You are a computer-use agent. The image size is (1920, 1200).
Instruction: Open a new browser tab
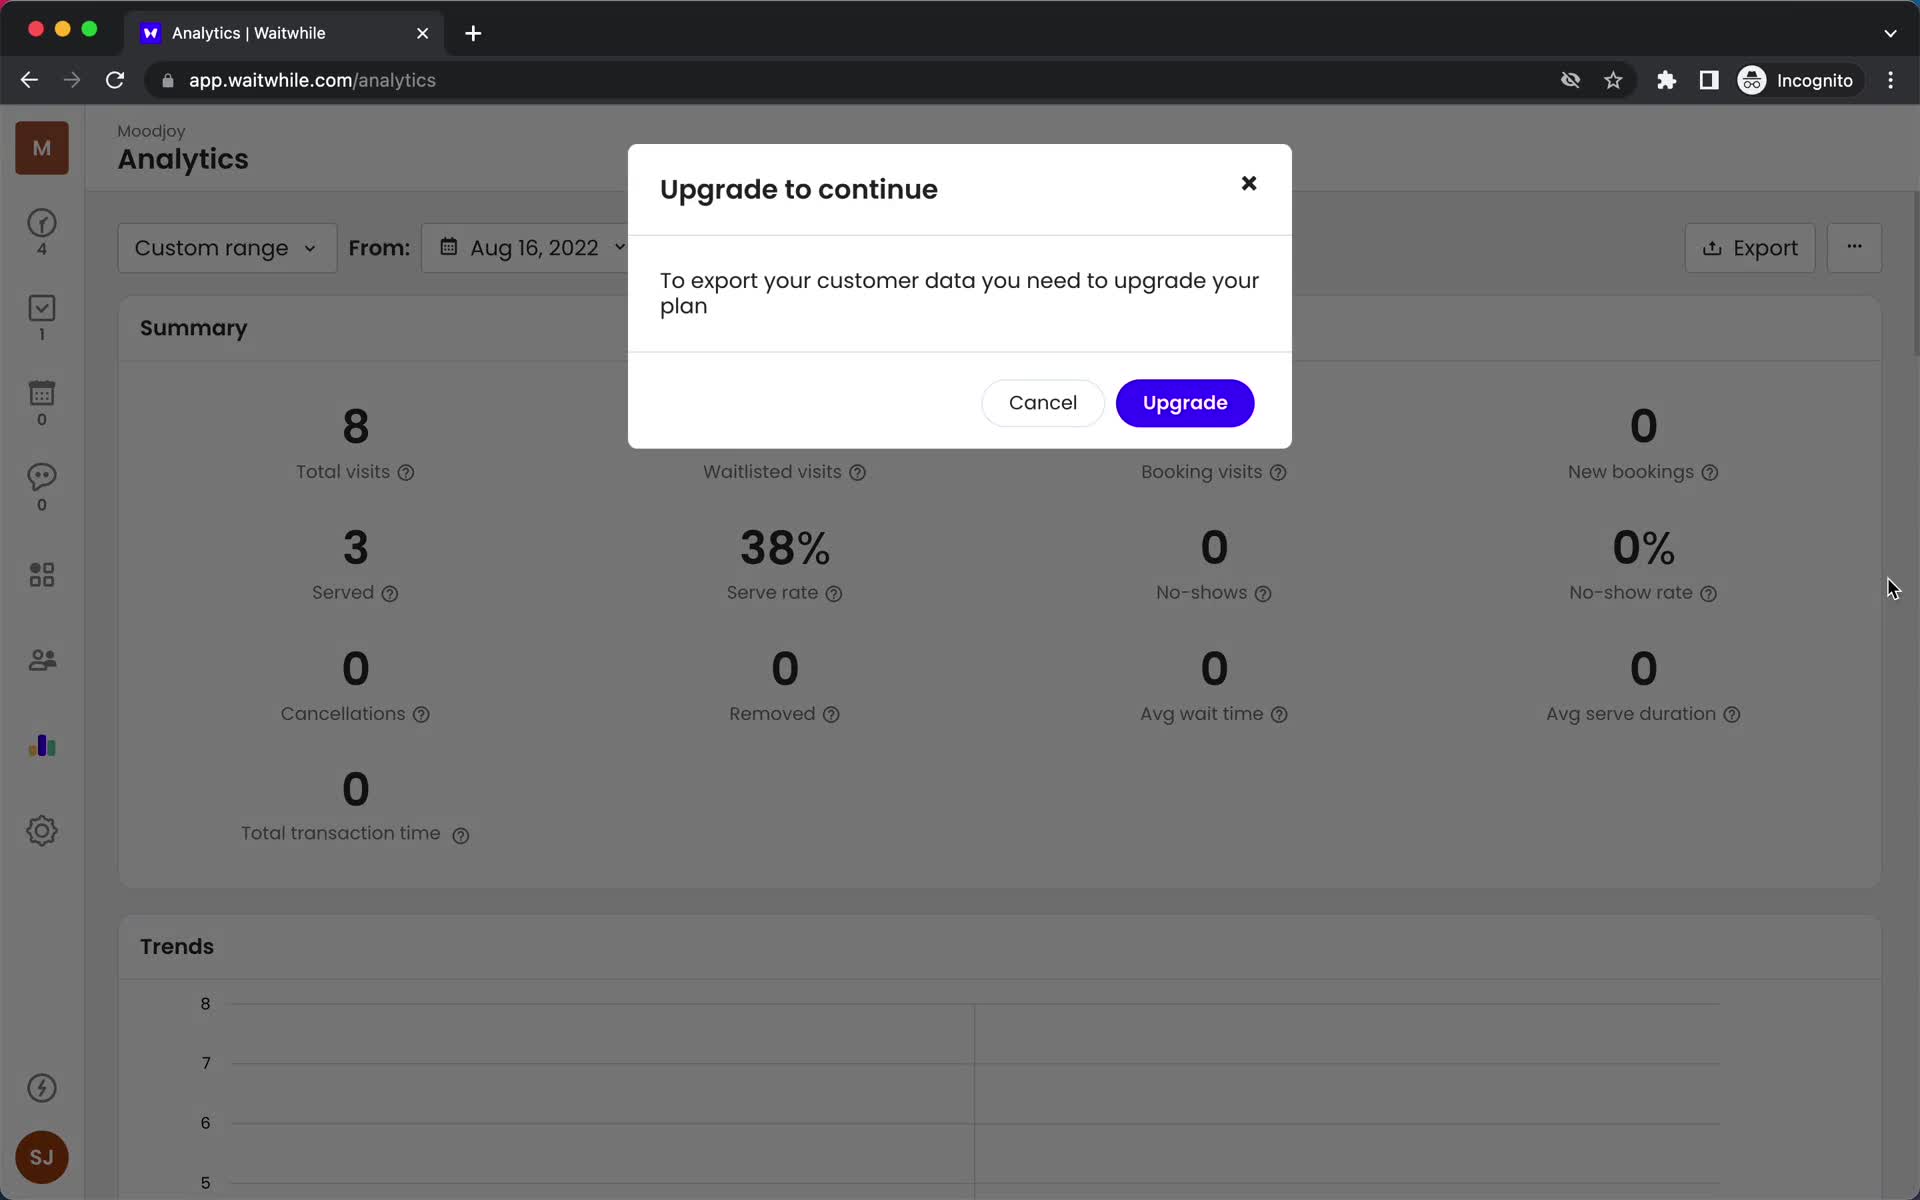(473, 33)
